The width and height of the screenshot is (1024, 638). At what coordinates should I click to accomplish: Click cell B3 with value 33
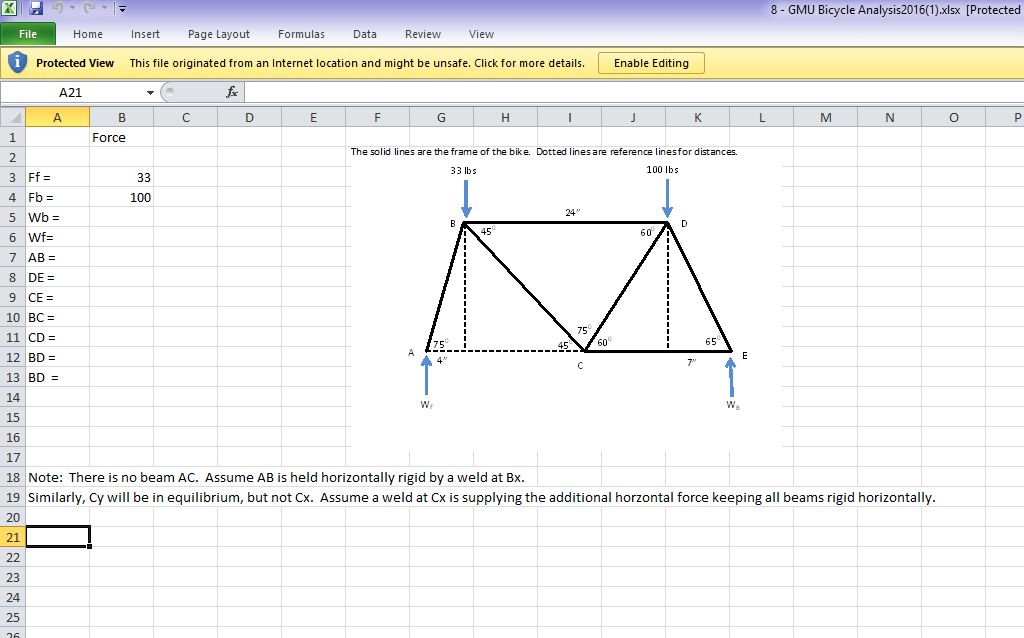pos(121,178)
